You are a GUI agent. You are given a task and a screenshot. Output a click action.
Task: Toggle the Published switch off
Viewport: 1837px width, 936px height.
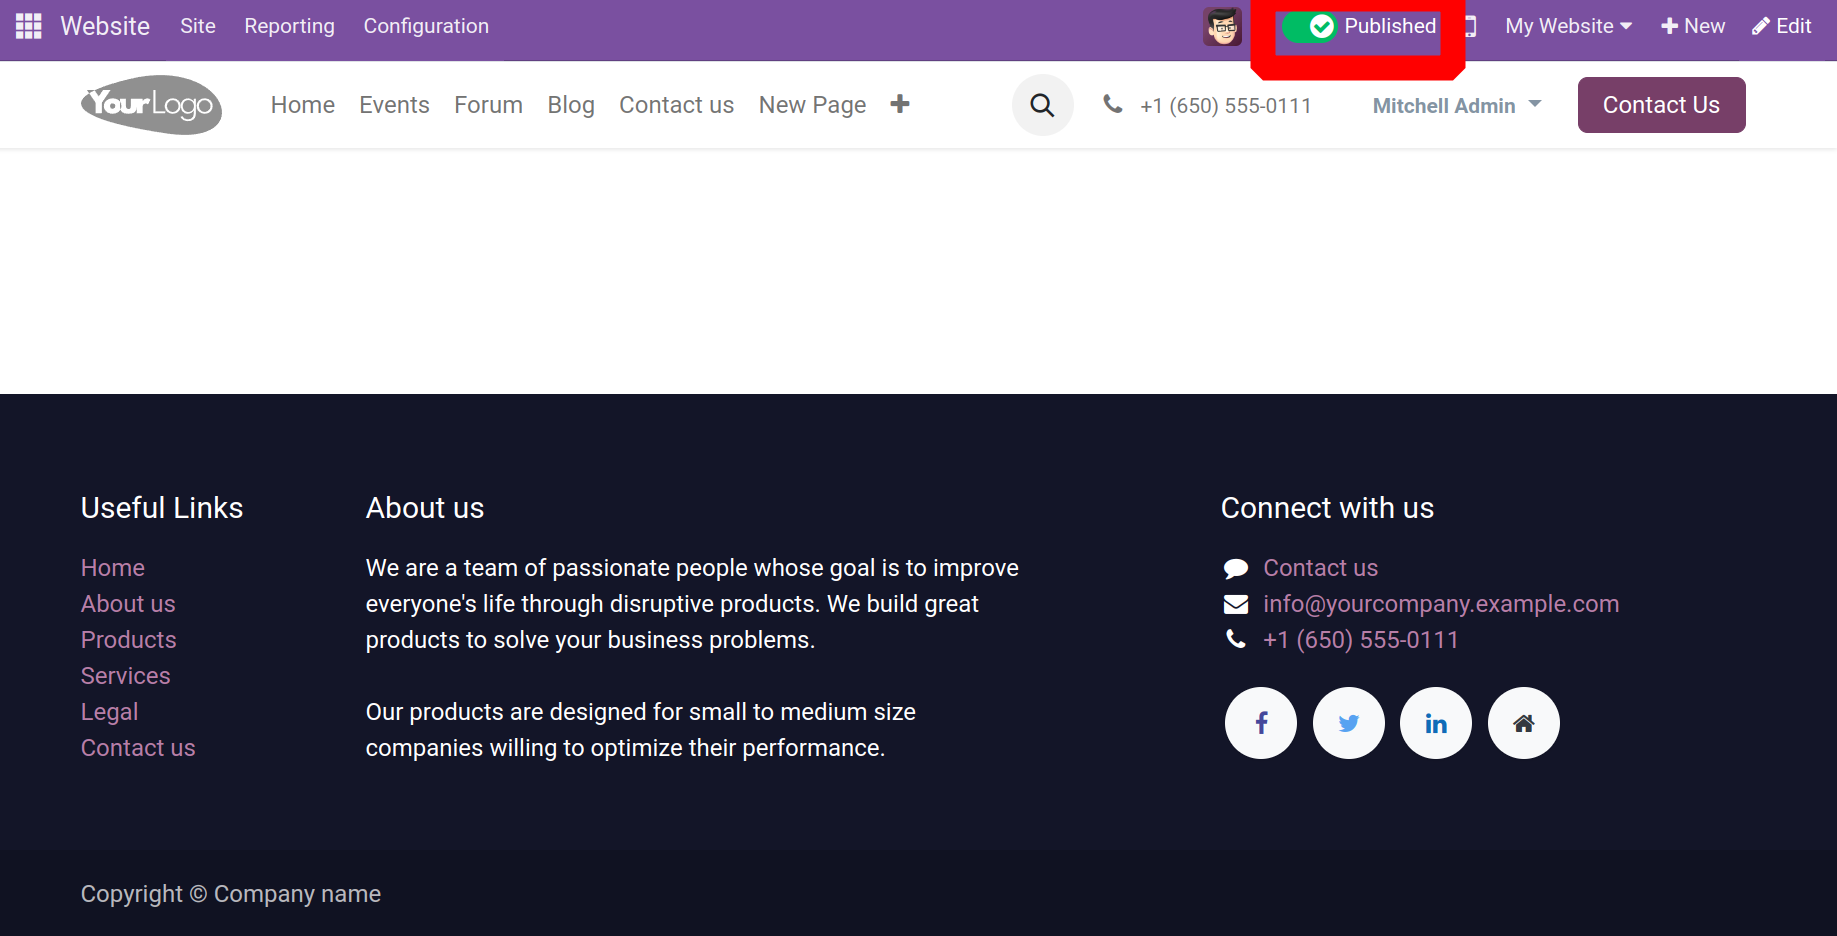click(1309, 27)
